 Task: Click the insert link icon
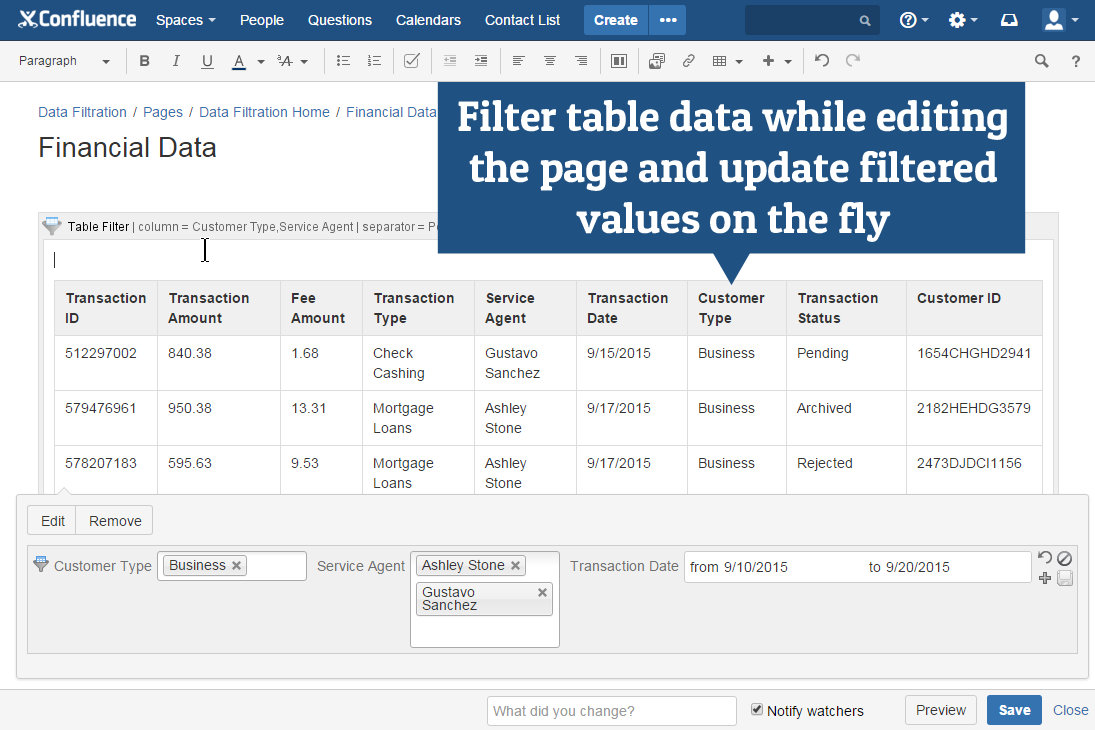688,61
